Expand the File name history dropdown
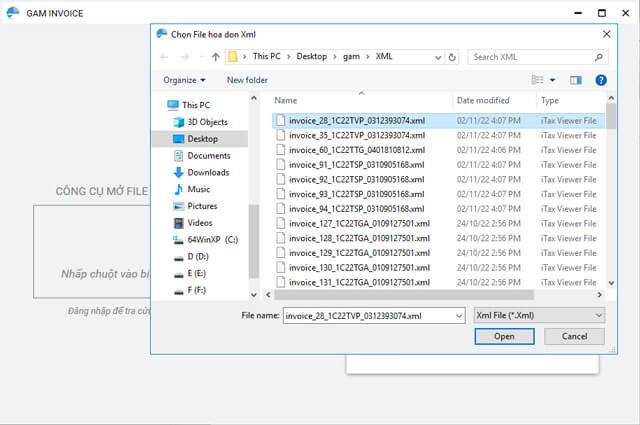 [x=458, y=315]
